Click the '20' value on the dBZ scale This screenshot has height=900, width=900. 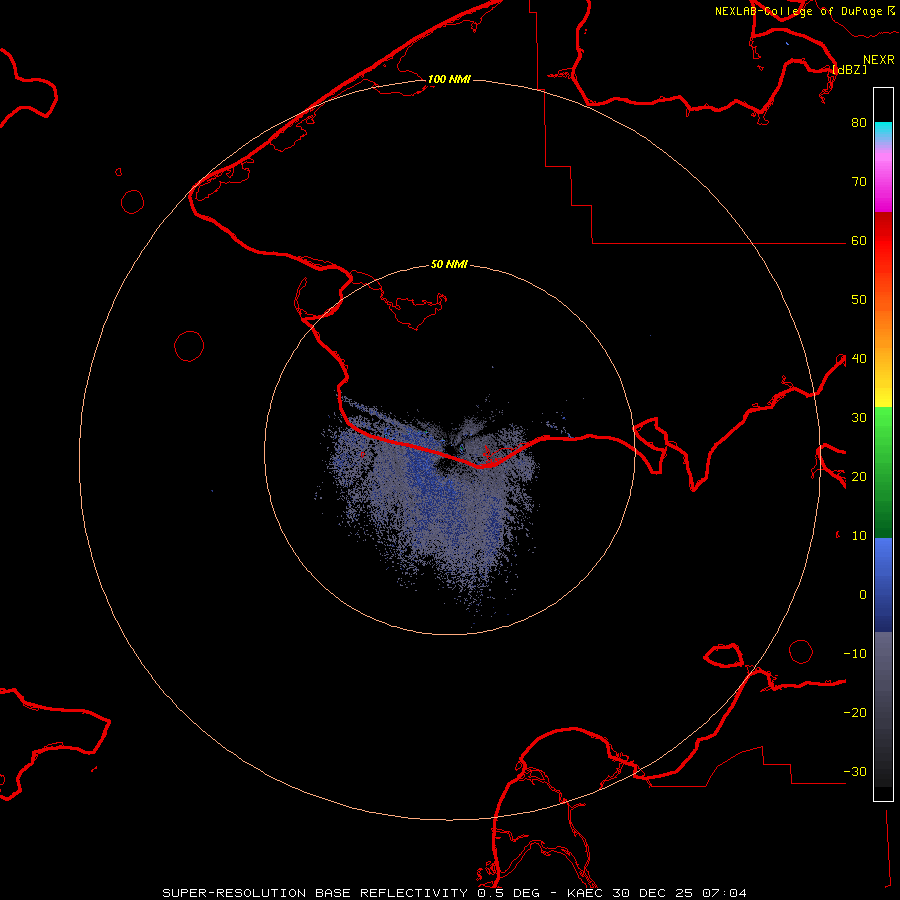tap(859, 477)
